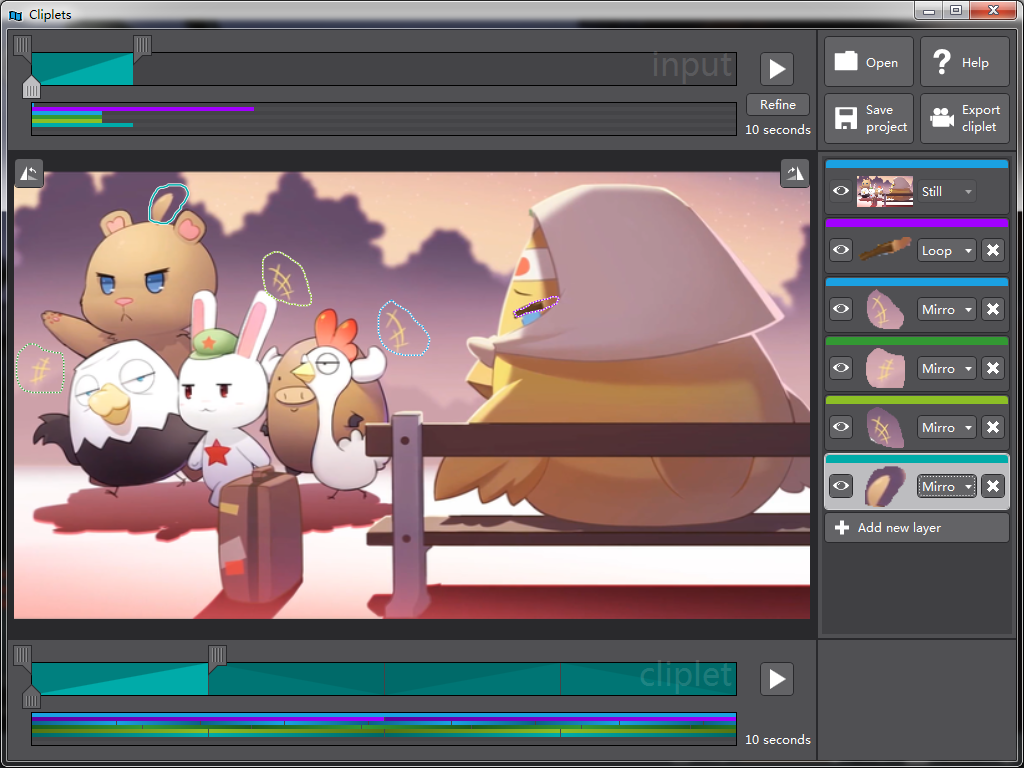The image size is (1024, 768).
Task: Hide the Still background layer
Action: pos(841,191)
